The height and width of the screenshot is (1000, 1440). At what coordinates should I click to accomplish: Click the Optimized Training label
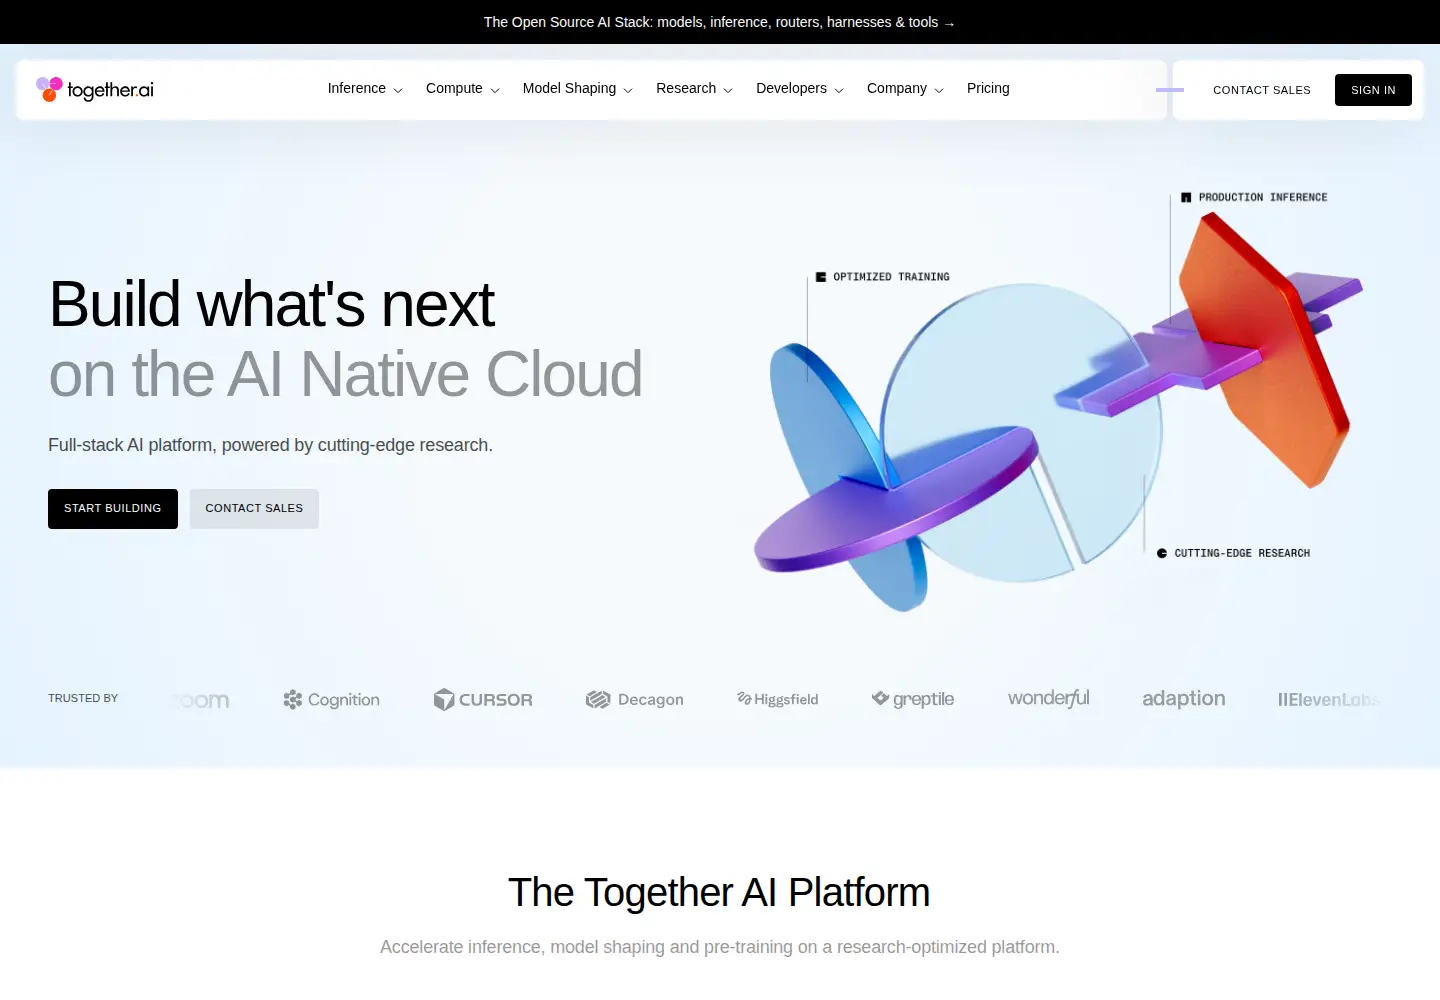(883, 277)
